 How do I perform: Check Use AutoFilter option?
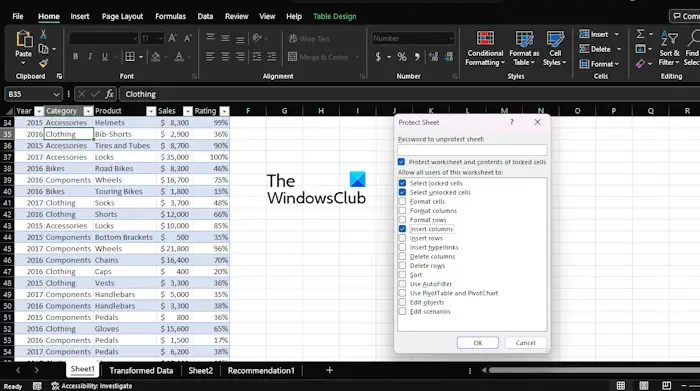[402, 284]
